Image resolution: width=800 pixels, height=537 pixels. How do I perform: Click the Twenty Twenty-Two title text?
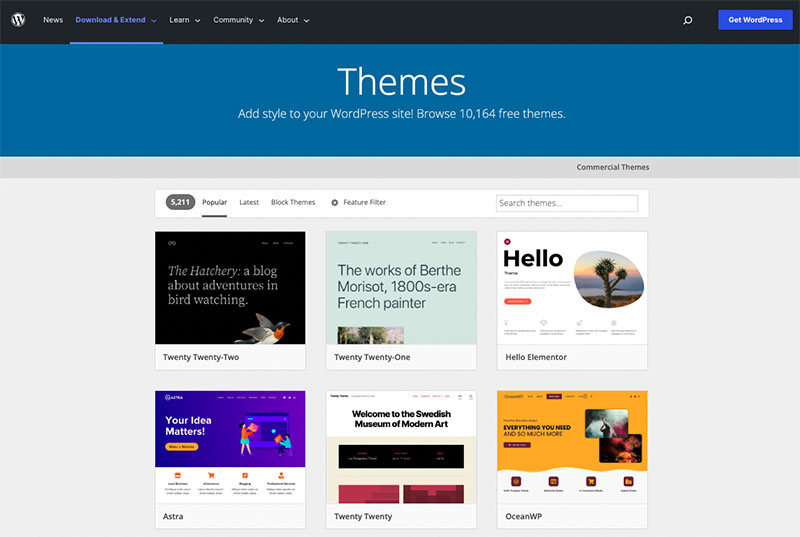point(201,357)
